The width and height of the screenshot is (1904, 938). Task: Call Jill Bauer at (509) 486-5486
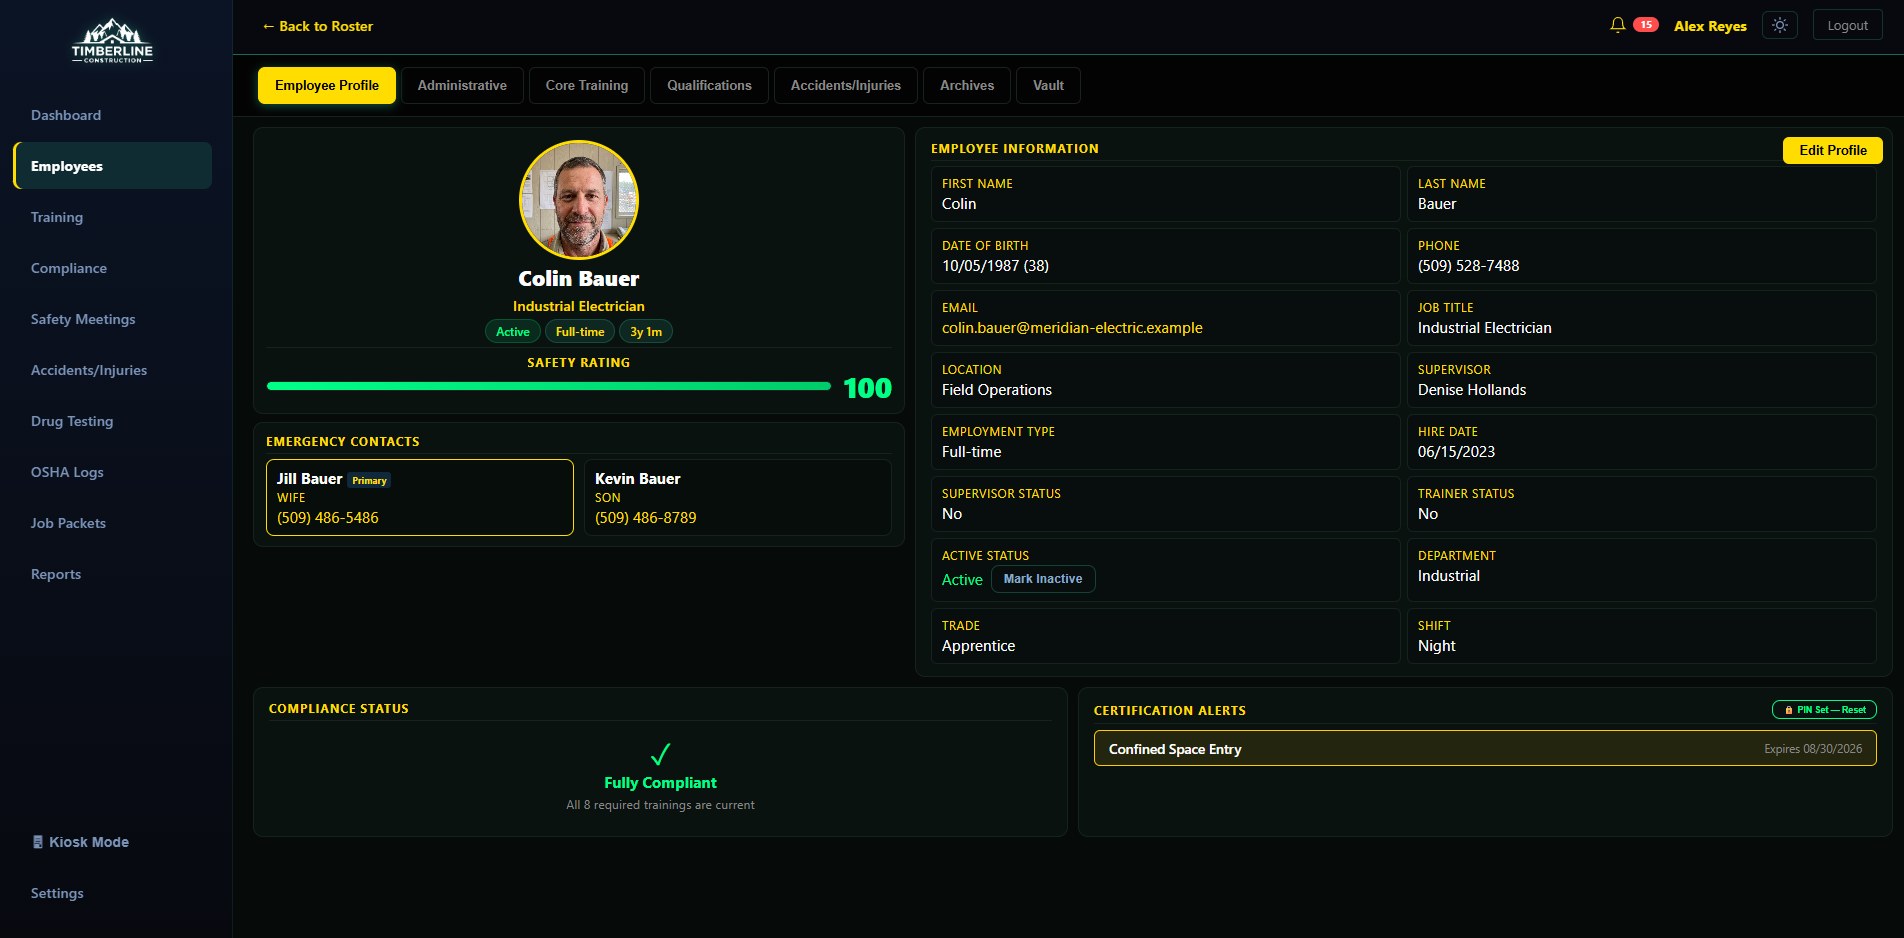[x=328, y=518]
